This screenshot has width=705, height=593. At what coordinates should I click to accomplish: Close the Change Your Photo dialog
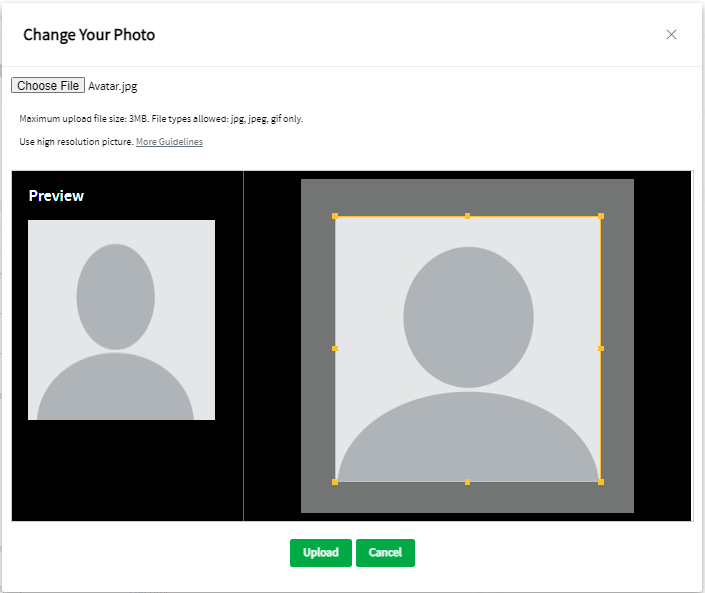point(671,35)
